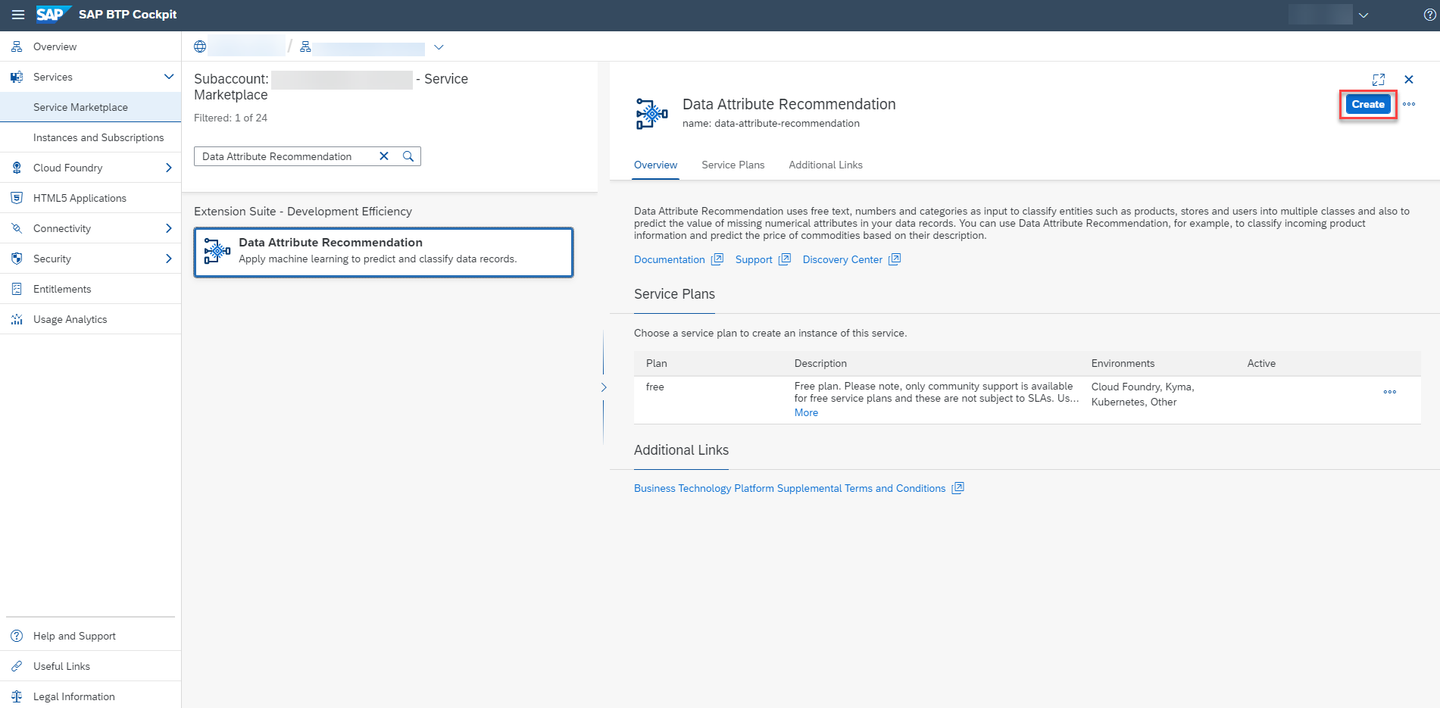Image resolution: width=1440 pixels, height=708 pixels.
Task: Click the Create button
Action: (1368, 104)
